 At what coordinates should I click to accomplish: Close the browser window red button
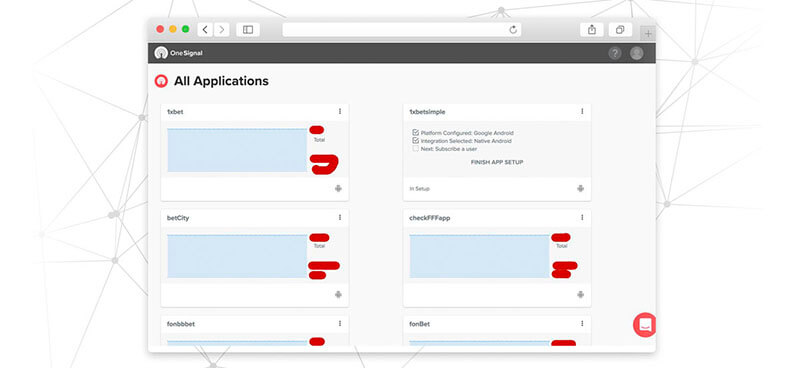[160, 29]
